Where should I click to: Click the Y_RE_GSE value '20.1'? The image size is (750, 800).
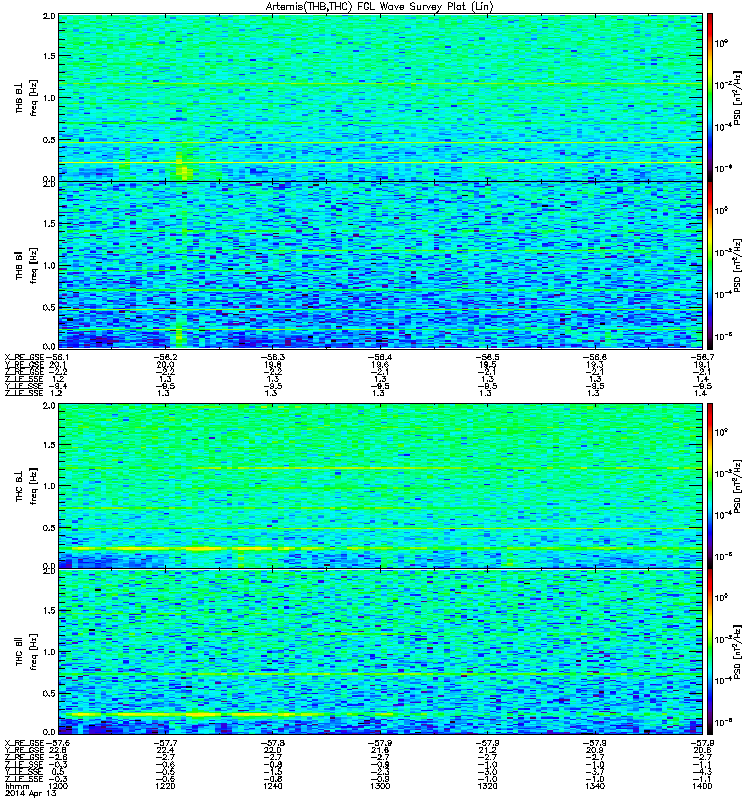(x=58, y=364)
